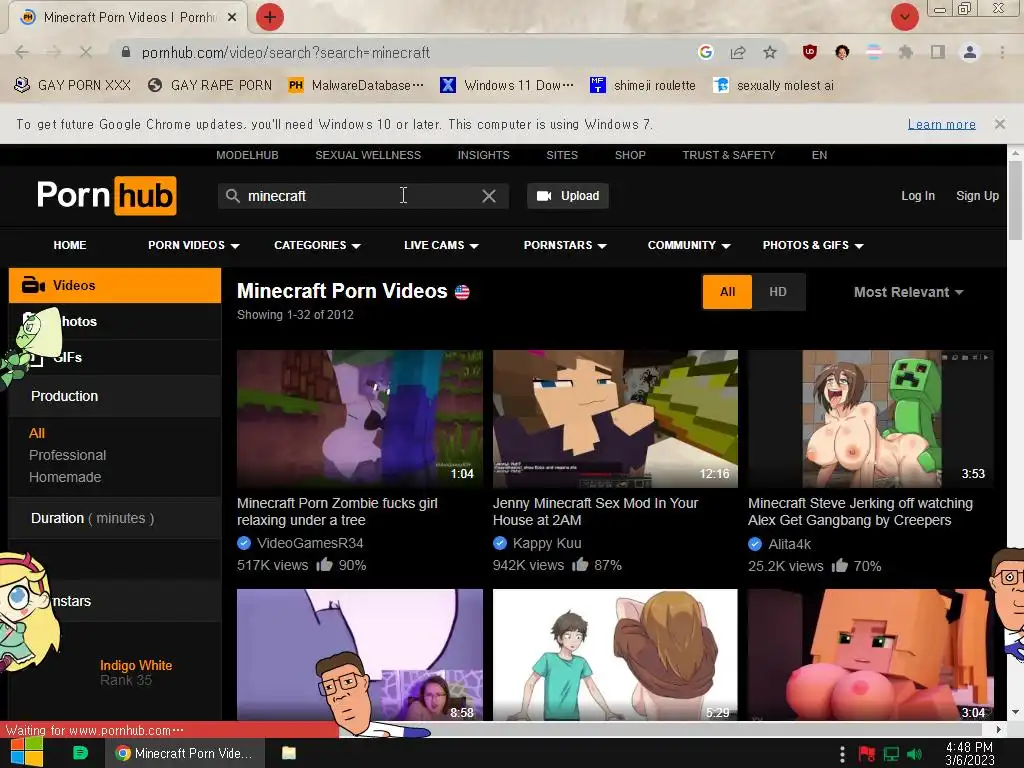The image size is (1024, 768).
Task: Filter by Professional production
Action: 67,455
